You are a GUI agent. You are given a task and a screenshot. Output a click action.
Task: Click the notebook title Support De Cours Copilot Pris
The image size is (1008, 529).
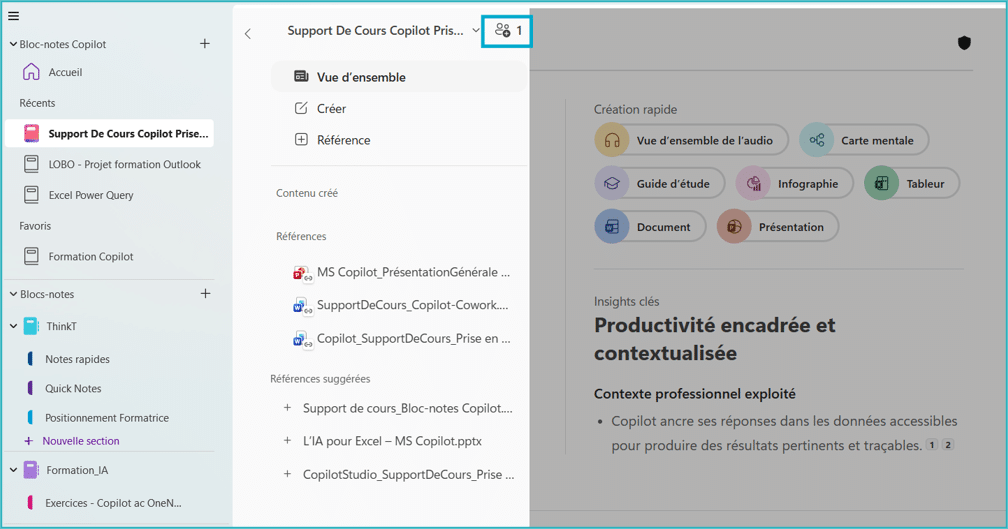point(375,31)
